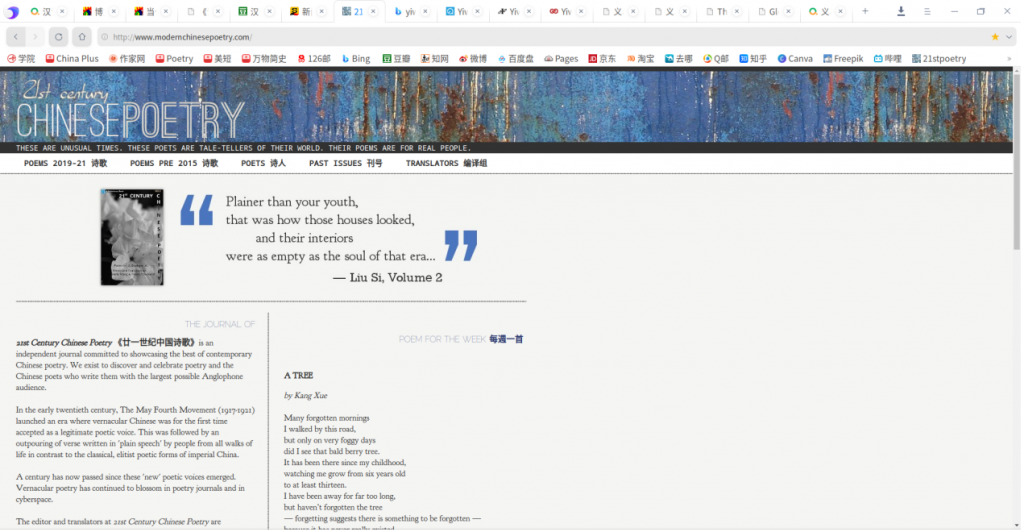The width and height of the screenshot is (1024, 532).
Task: Open the PAST ISSUES 刊号 menu
Action: [x=345, y=163]
